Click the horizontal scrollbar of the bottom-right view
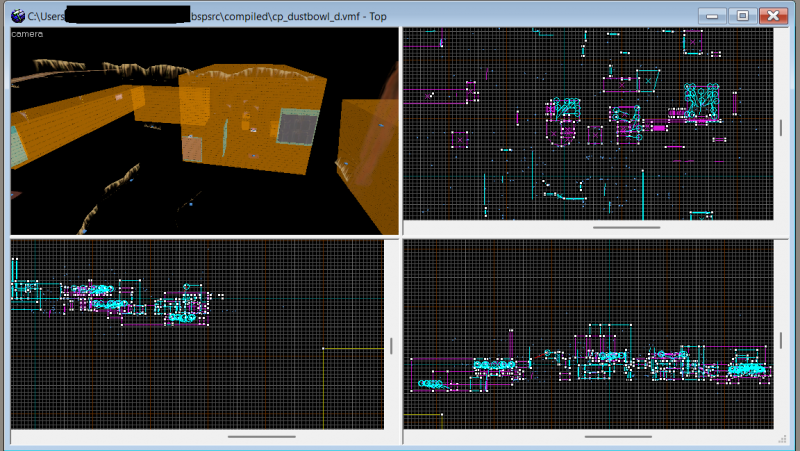The height and width of the screenshot is (451, 800). 618,437
